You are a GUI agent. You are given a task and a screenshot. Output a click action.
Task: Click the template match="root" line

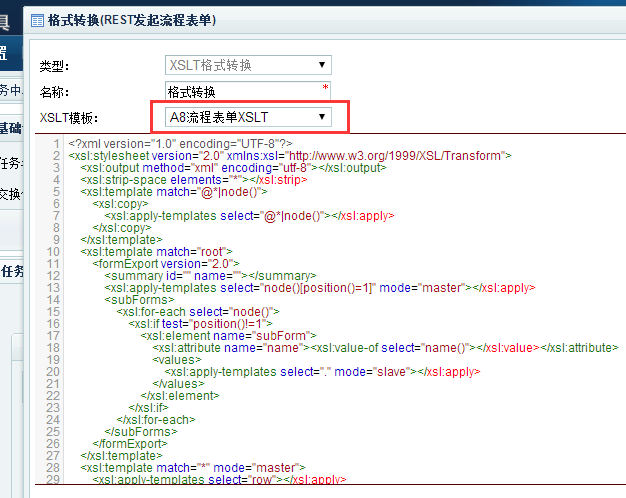(x=156, y=252)
